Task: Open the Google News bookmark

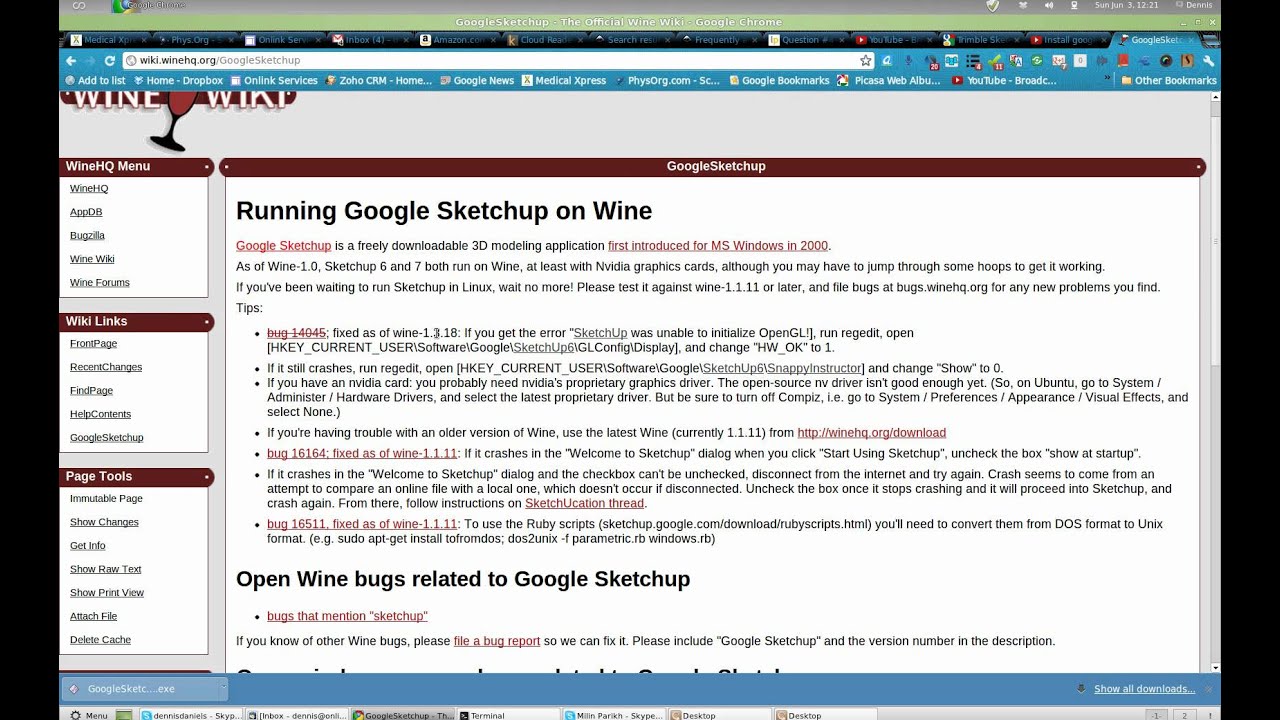Action: point(476,81)
